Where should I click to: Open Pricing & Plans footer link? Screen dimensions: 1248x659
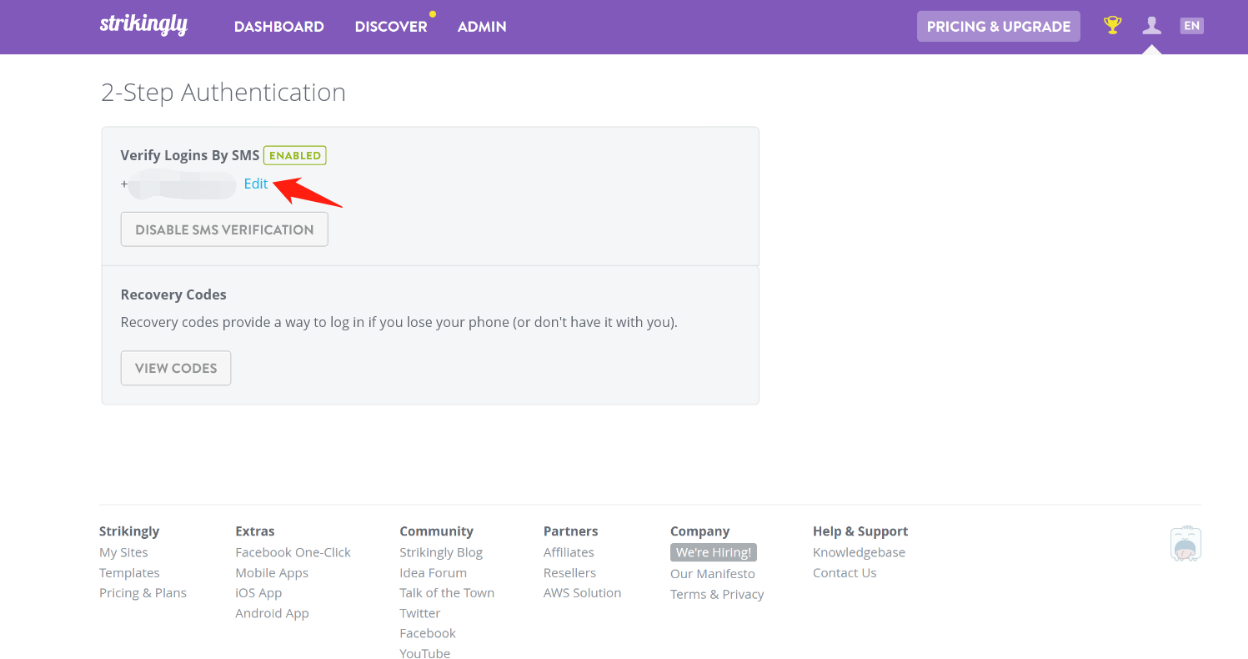click(143, 593)
